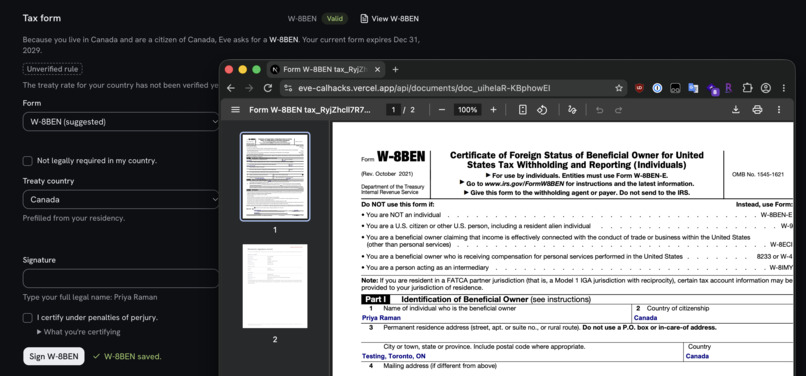Click the browser forward arrow
This screenshot has width=806, height=376.
click(249, 88)
